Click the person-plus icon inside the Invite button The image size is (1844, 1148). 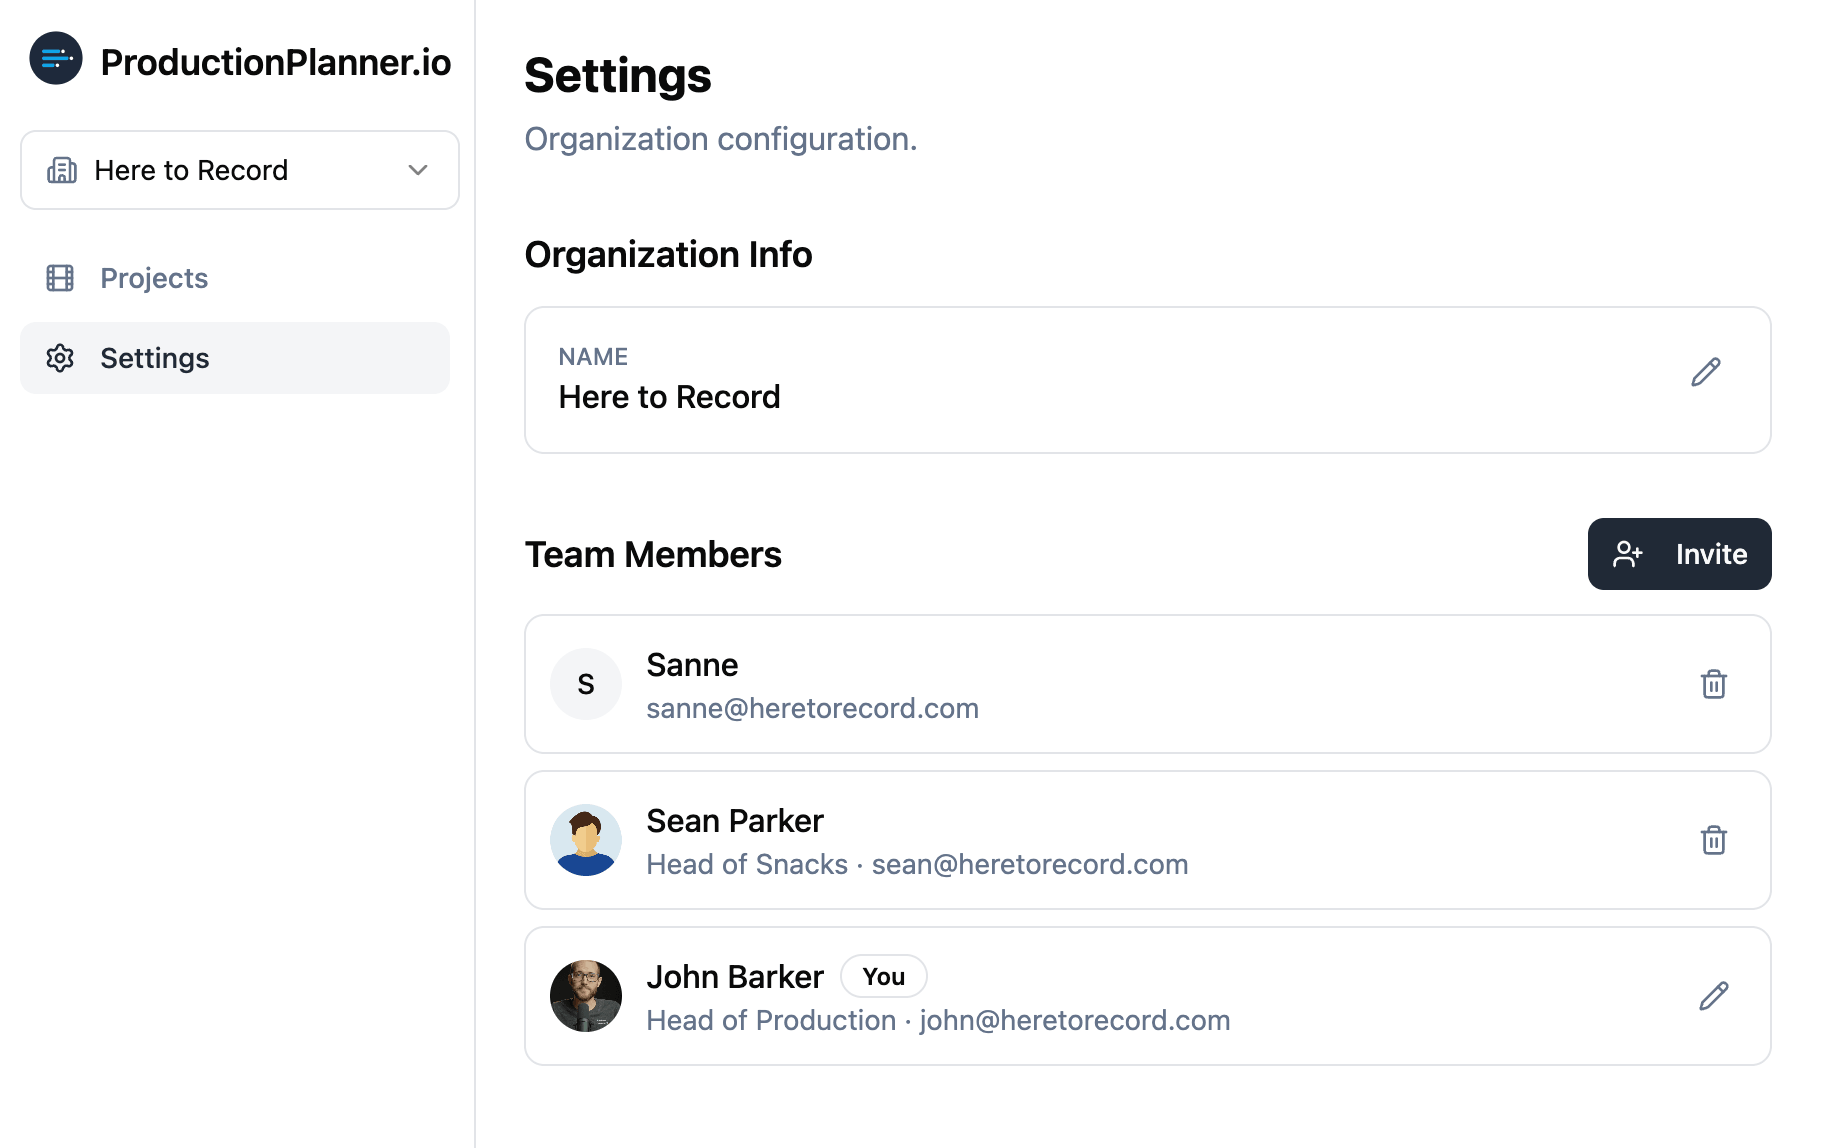[1628, 553]
